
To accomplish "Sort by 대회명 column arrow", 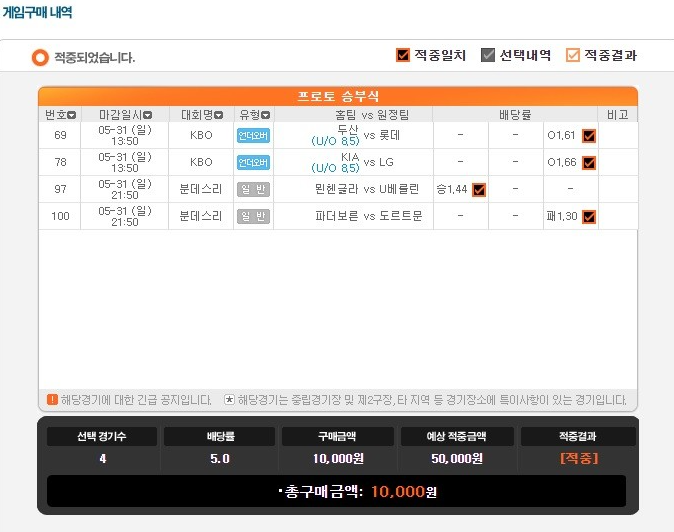I will point(218,115).
